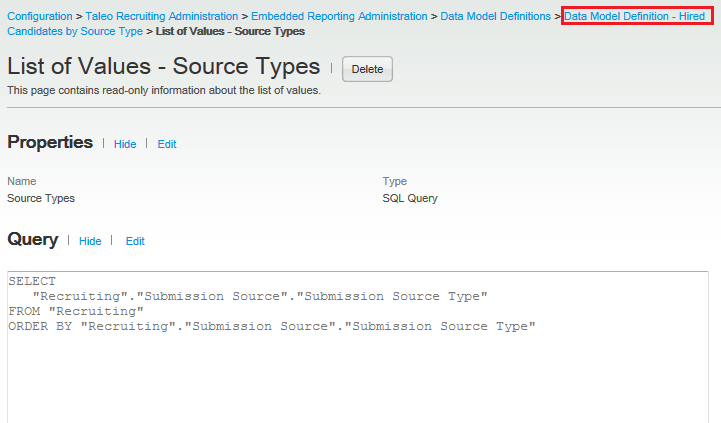Open Embedded Reporting Administration breadcrumb link
This screenshot has width=721, height=423.
click(339, 17)
